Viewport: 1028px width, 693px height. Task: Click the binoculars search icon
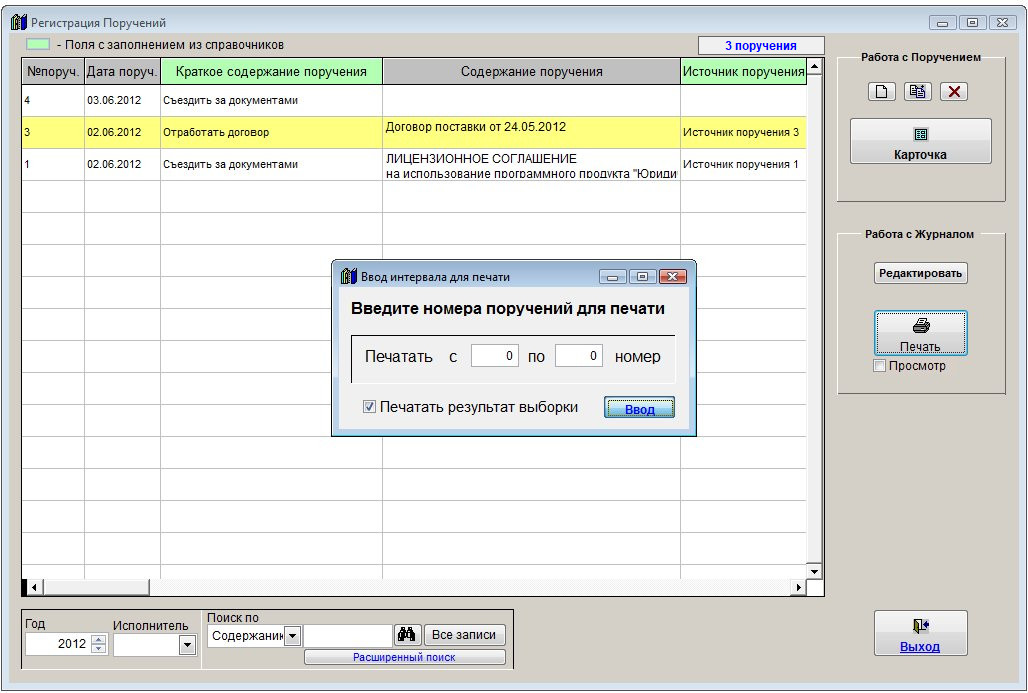(407, 635)
